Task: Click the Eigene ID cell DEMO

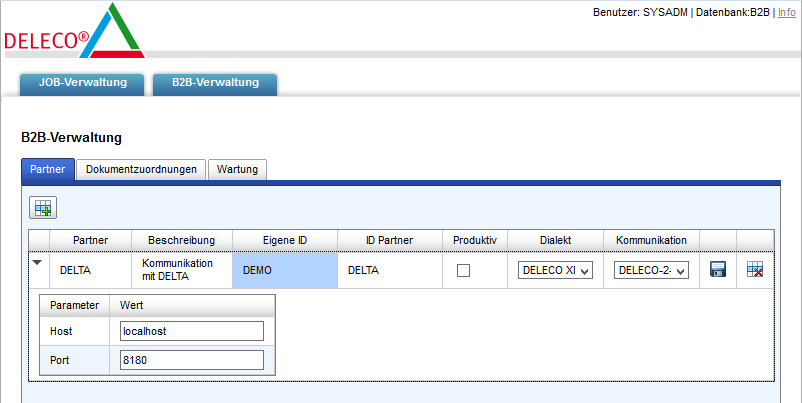Action: (285, 270)
